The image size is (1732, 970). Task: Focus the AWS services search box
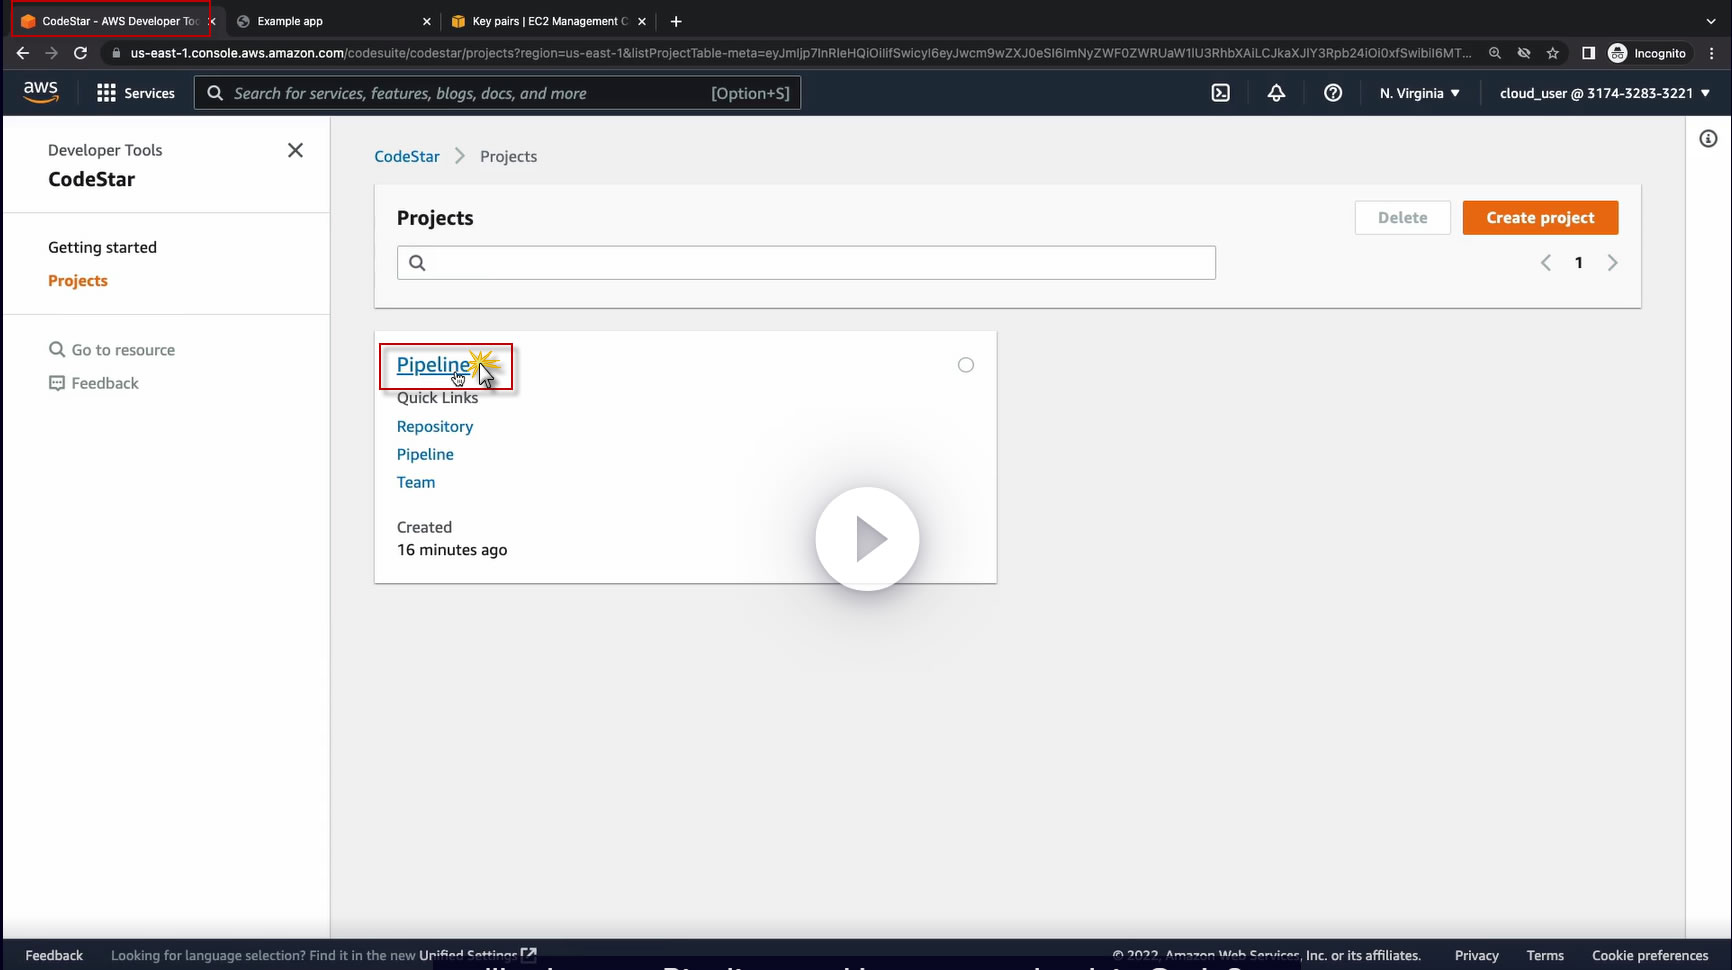pyautogui.click(x=497, y=93)
